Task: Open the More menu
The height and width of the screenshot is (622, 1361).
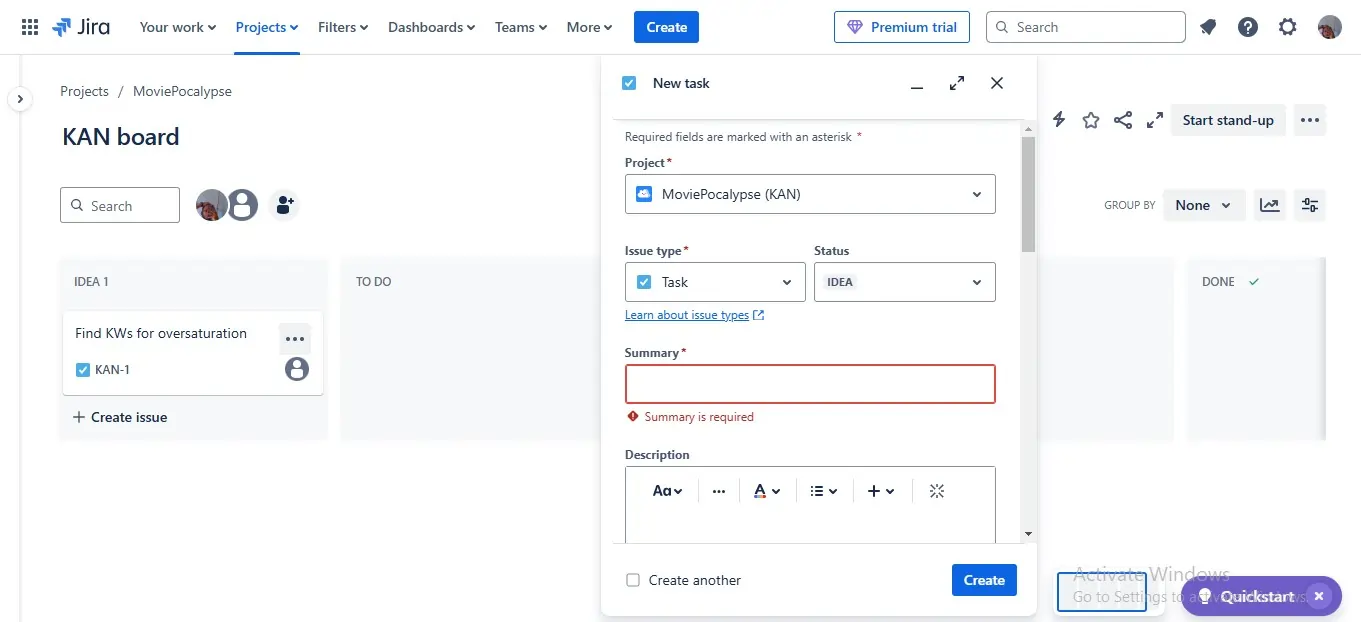Action: pyautogui.click(x=590, y=27)
